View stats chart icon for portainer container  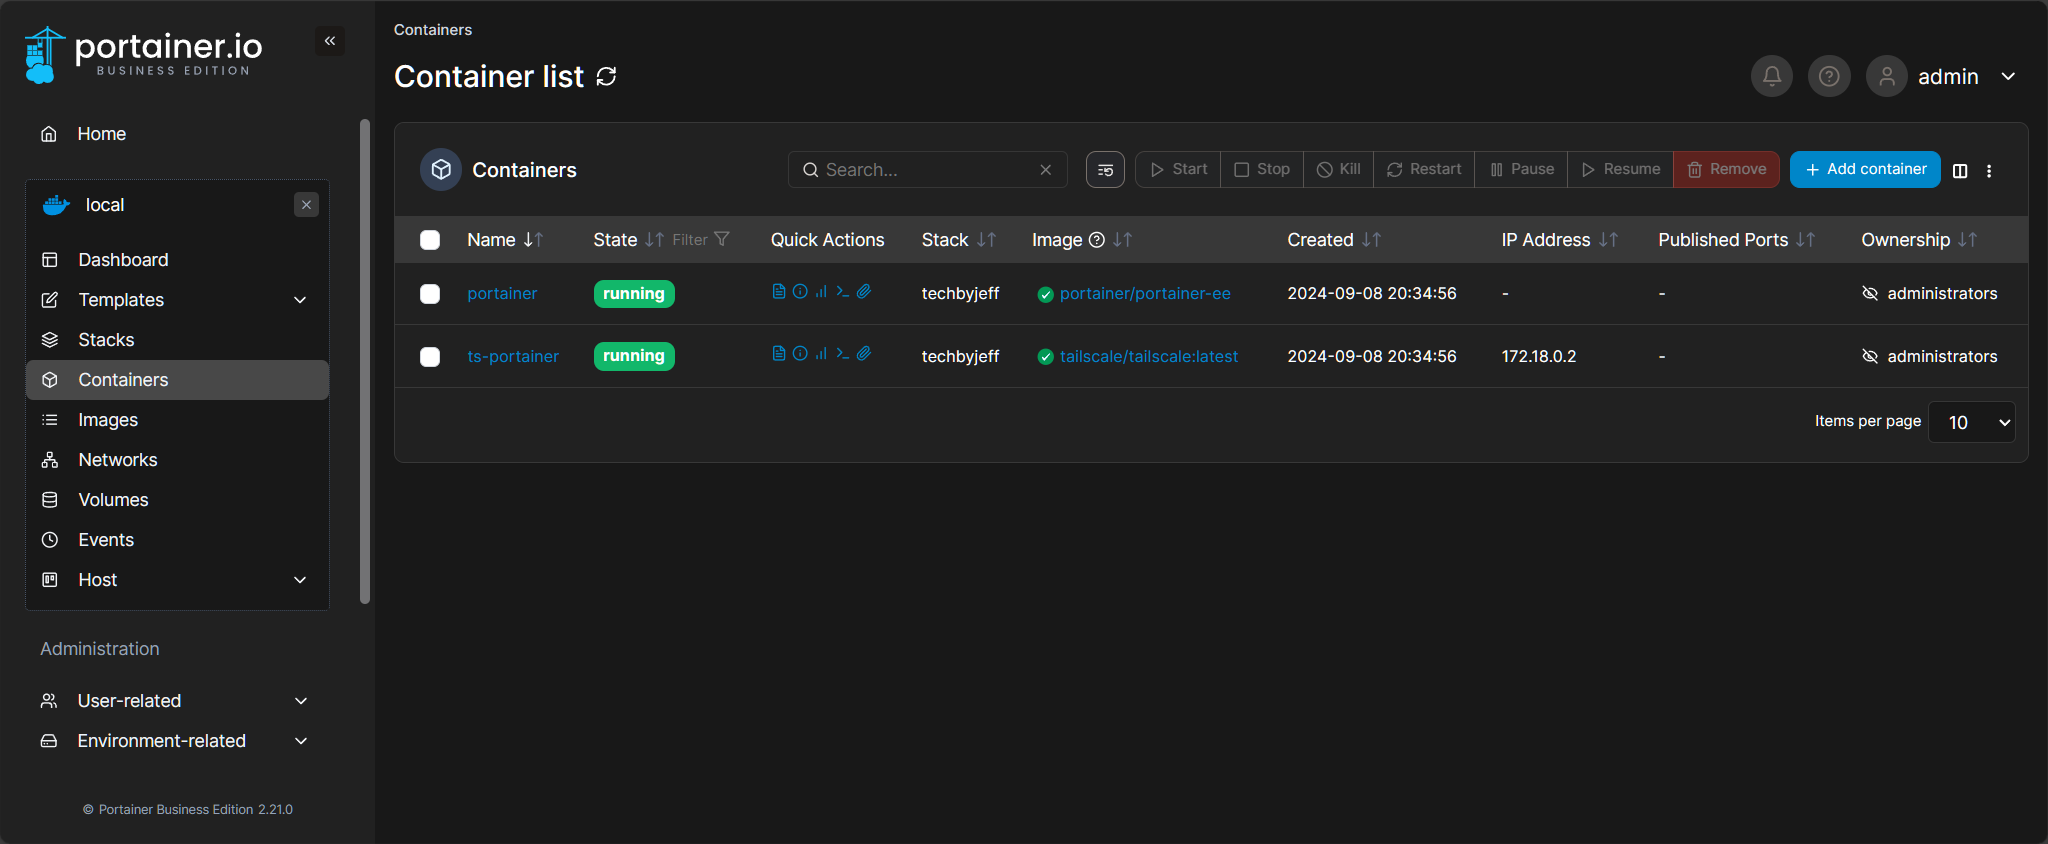[821, 291]
